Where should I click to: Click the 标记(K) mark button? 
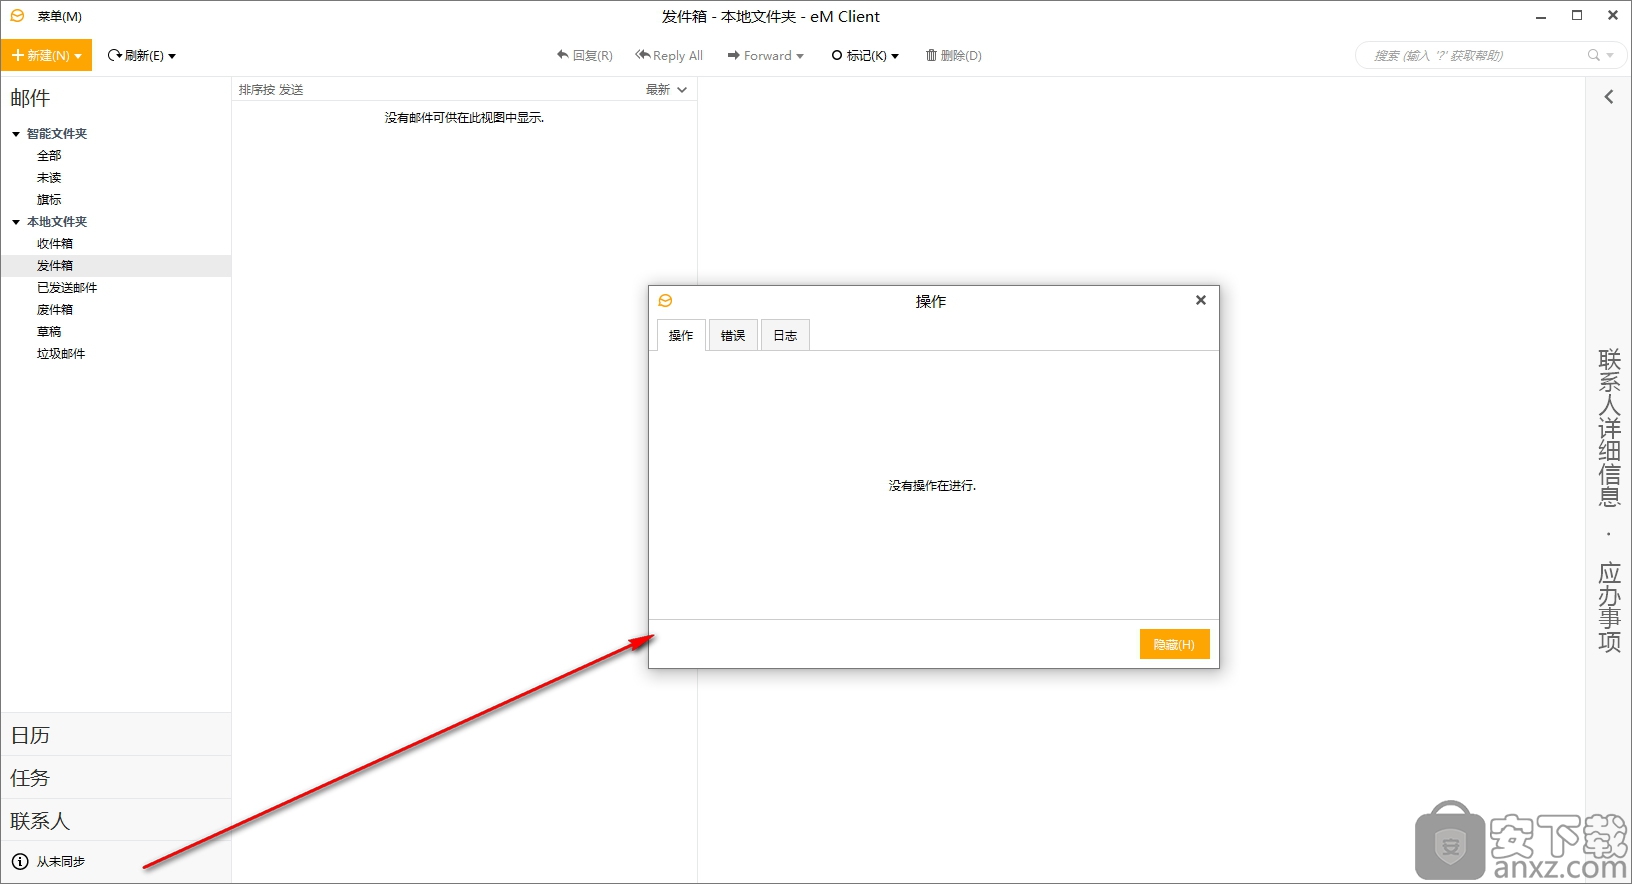point(858,55)
